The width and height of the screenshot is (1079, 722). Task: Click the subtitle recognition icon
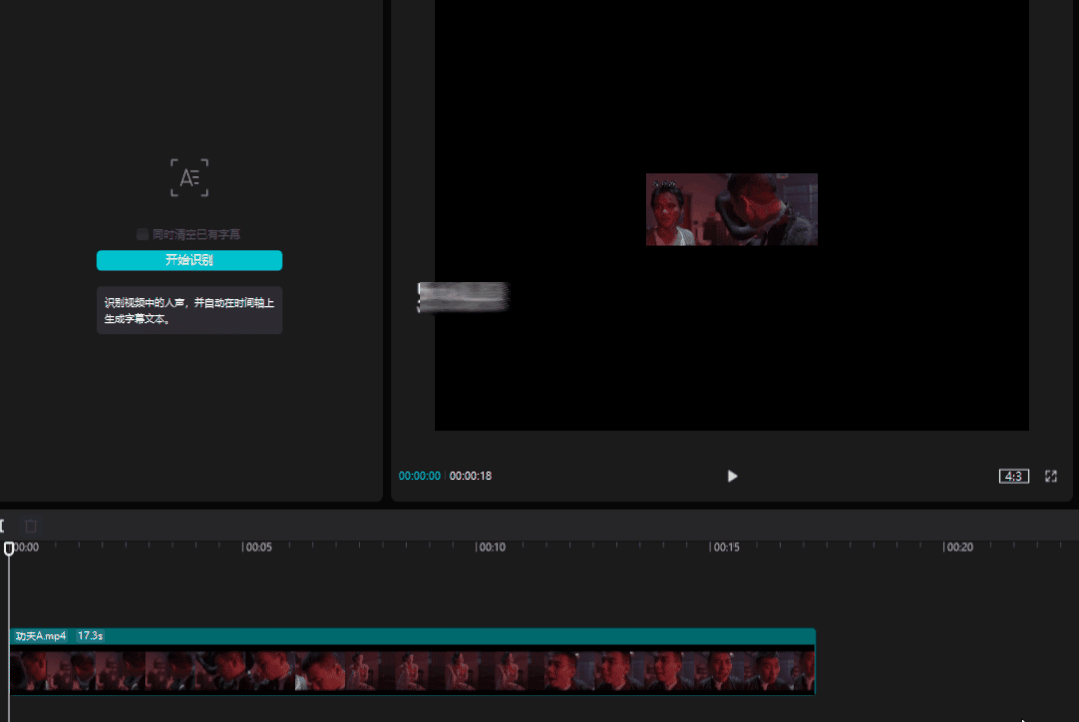189,178
